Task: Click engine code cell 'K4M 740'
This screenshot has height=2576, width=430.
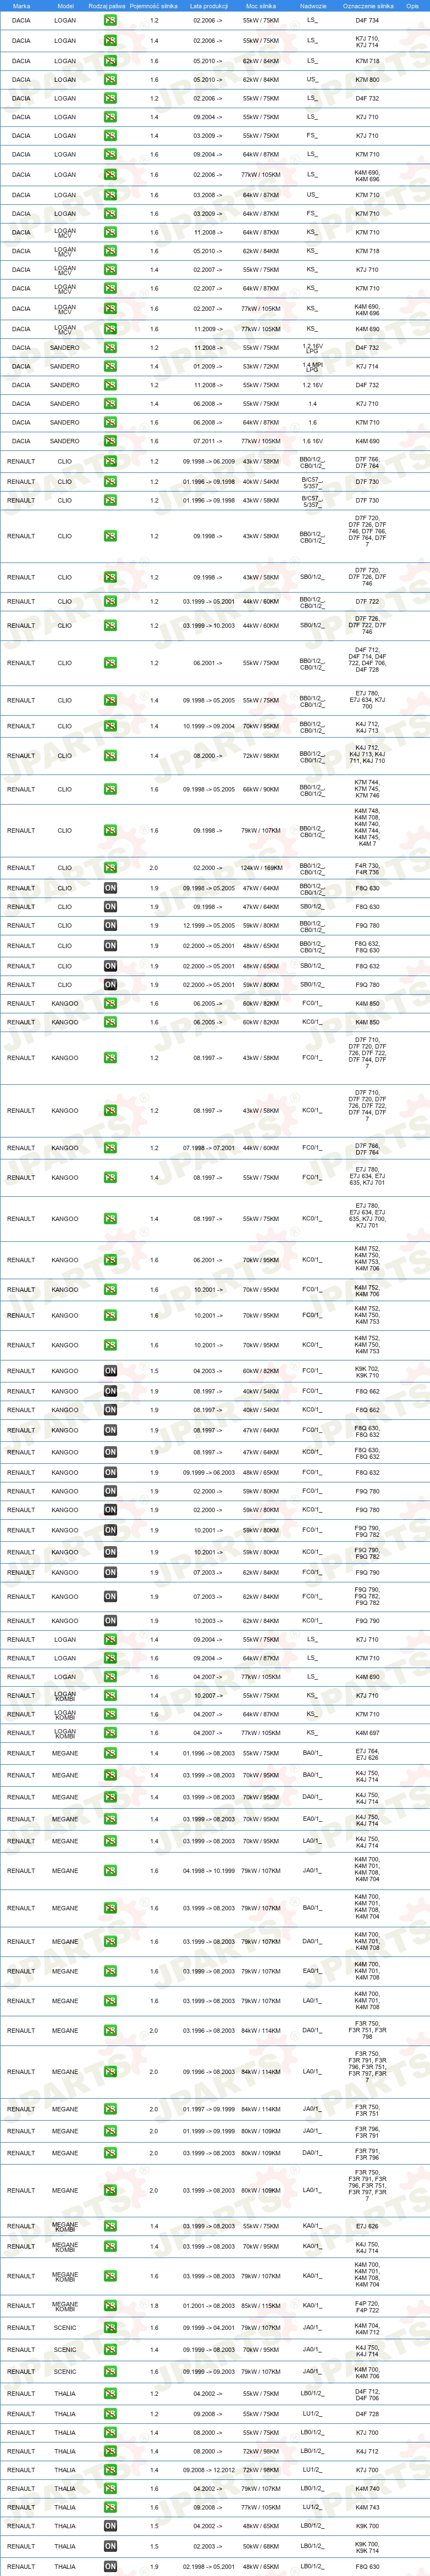Action: pyautogui.click(x=367, y=2489)
